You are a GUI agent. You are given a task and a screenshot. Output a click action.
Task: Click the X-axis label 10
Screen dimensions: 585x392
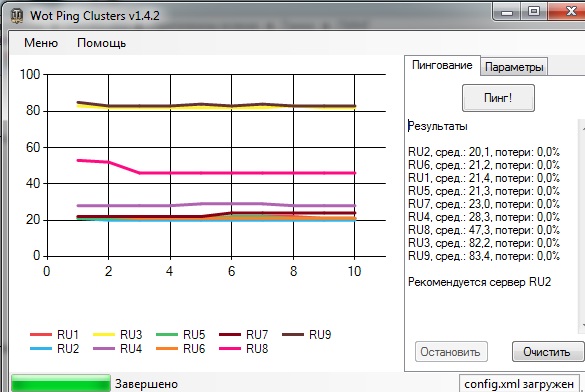pos(354,271)
